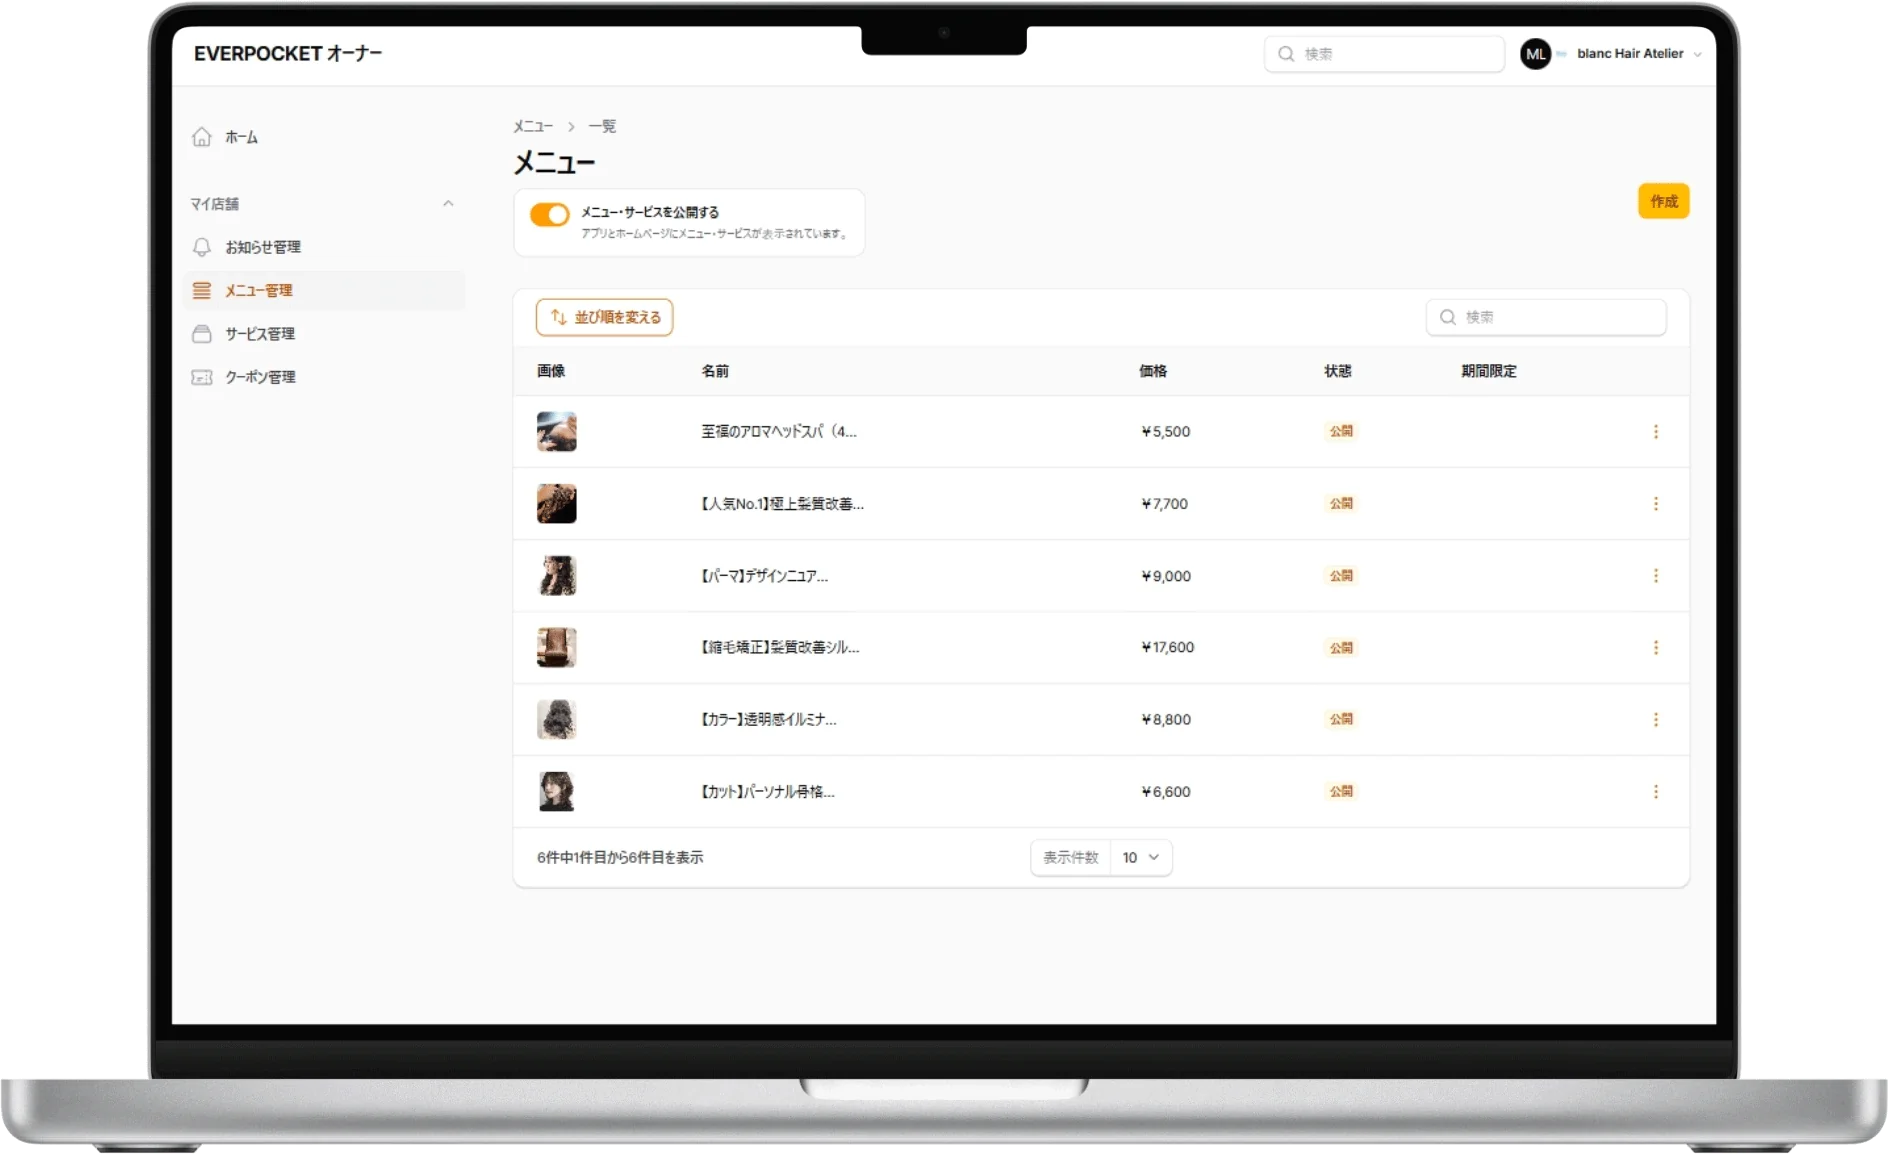Click the メニュー breadcrumb link
1888x1154 pixels.
pos(533,127)
